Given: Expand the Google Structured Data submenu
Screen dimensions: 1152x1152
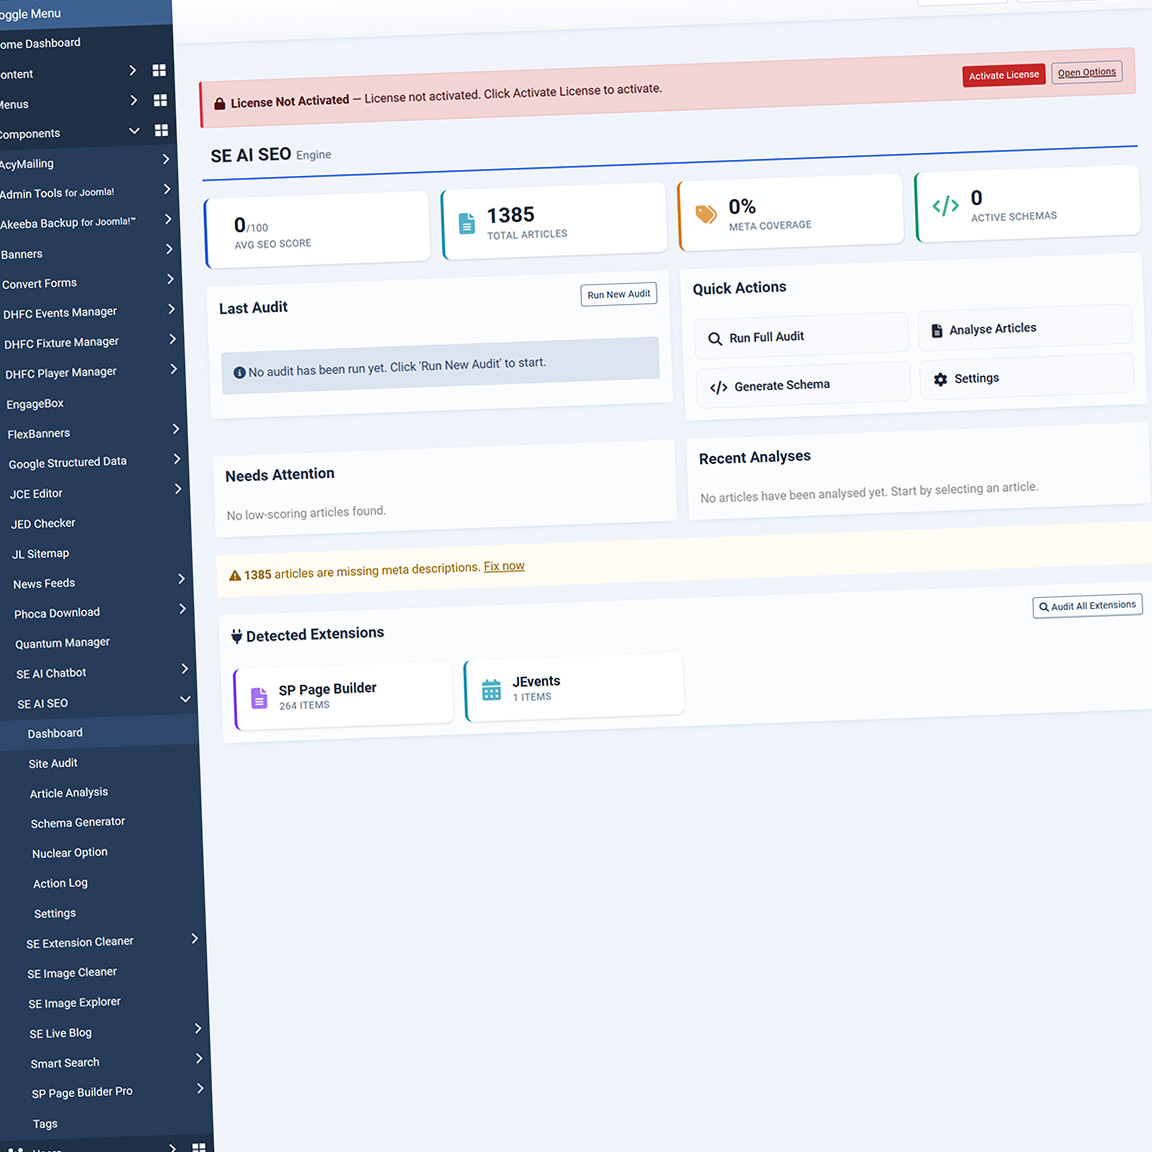Looking at the screenshot, I should click(x=177, y=459).
